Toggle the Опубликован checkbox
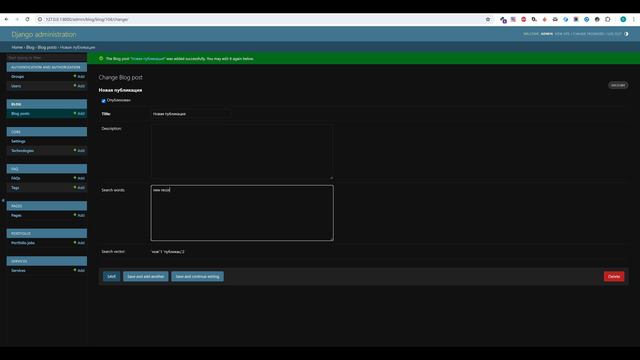The height and width of the screenshot is (360, 640). coord(104,100)
